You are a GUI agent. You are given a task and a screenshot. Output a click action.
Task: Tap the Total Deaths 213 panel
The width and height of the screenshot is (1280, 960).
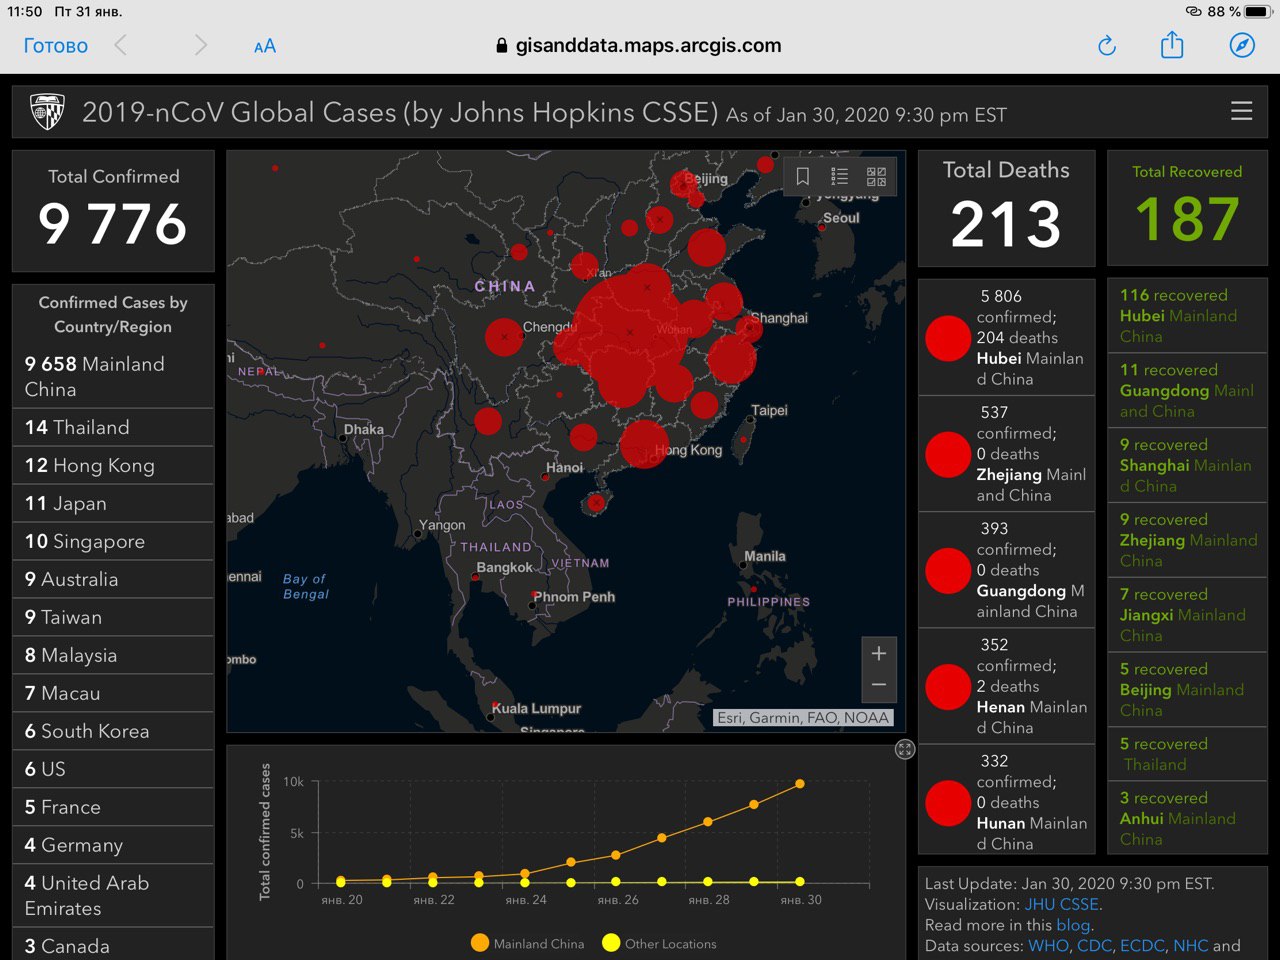[x=1006, y=209]
